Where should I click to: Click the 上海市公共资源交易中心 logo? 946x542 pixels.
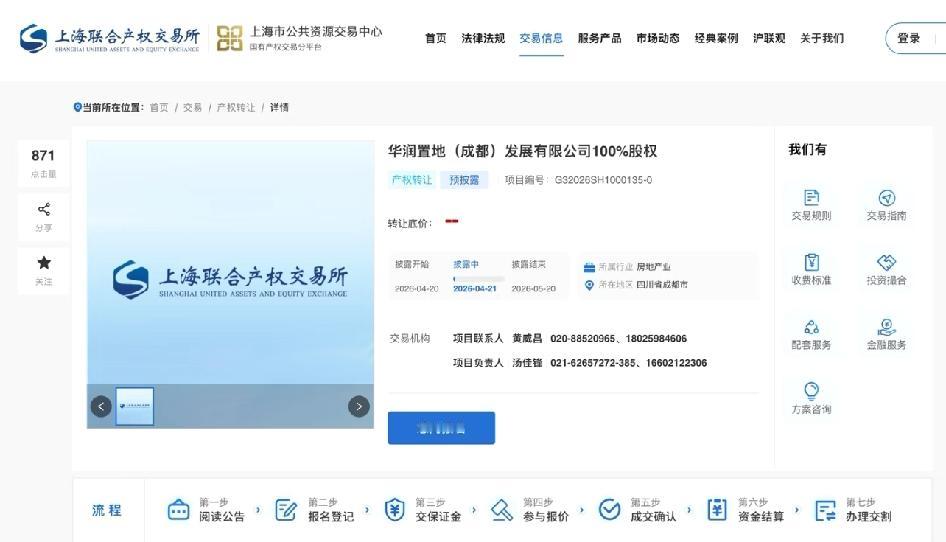pyautogui.click(x=299, y=38)
